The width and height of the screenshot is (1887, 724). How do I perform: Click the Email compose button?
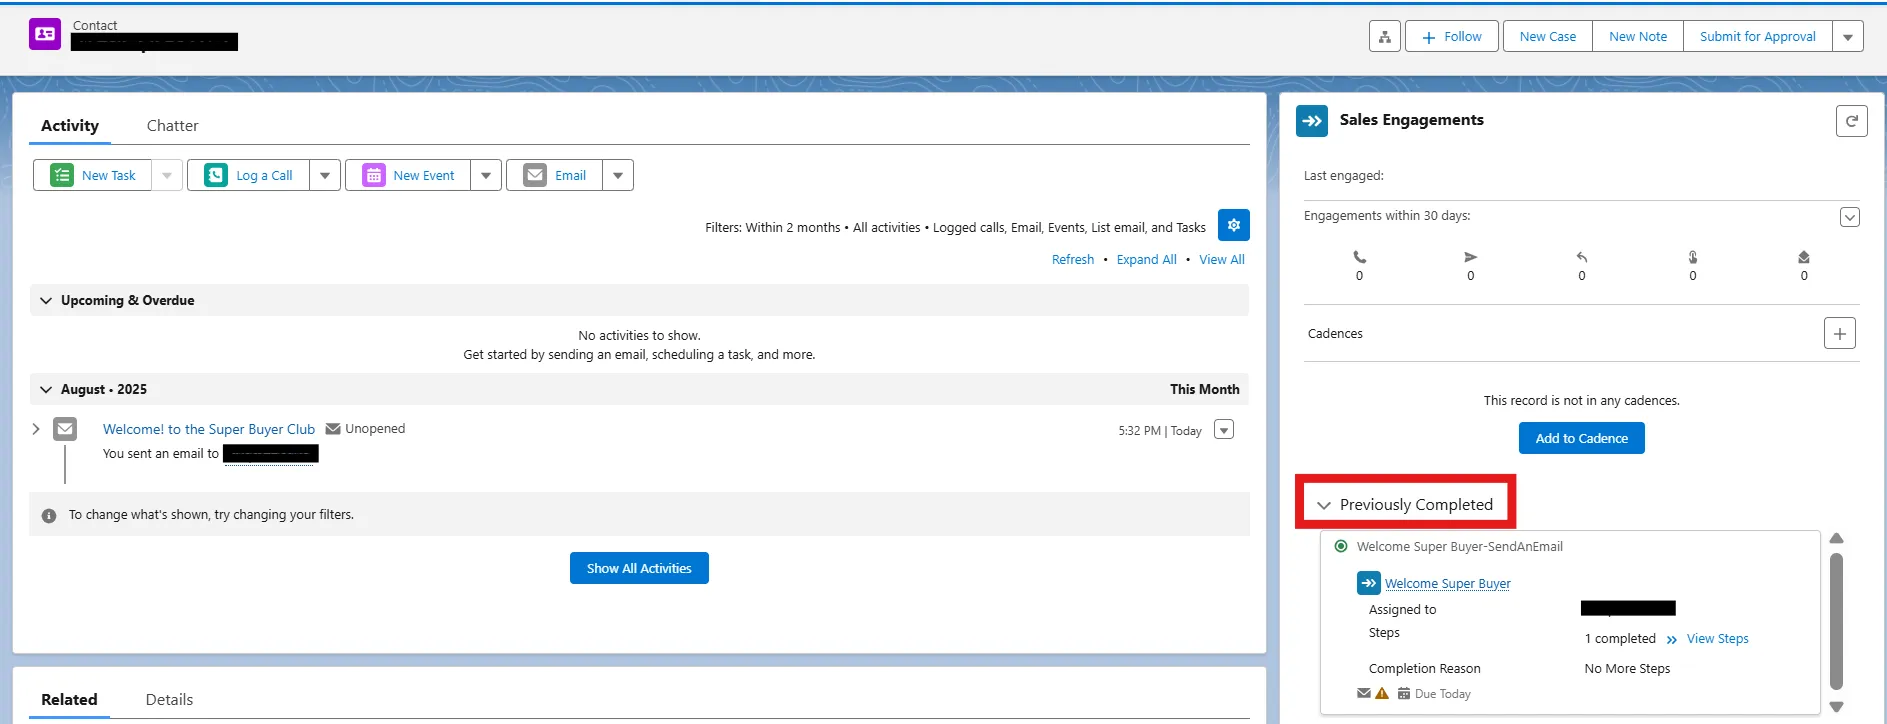click(x=555, y=175)
